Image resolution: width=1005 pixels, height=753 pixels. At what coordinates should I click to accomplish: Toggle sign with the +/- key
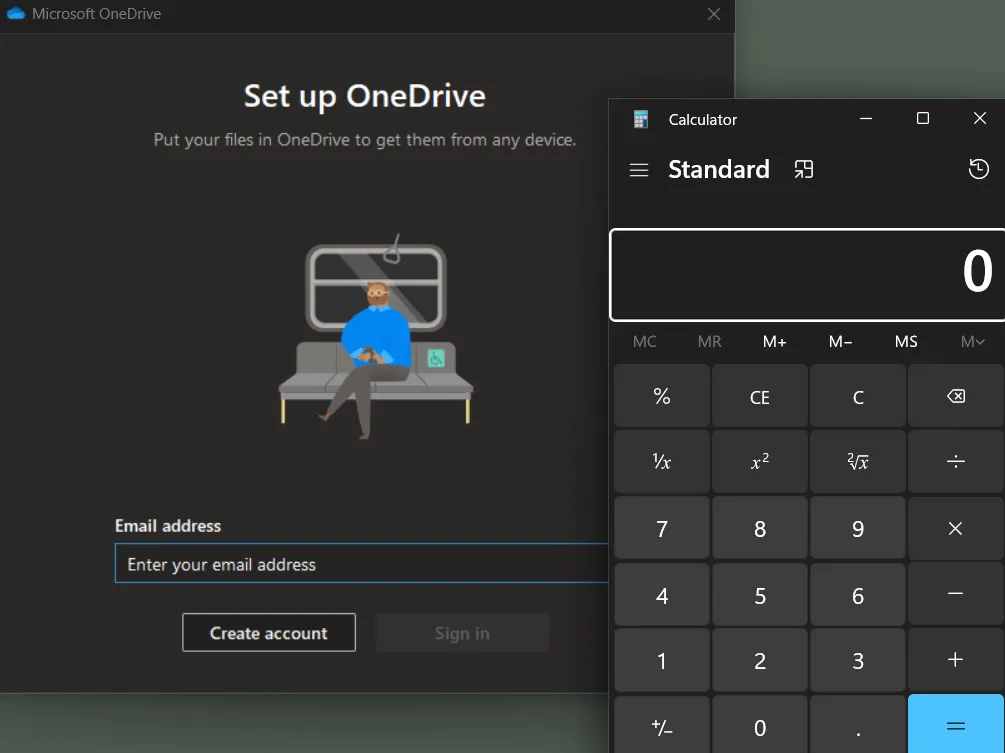click(x=661, y=727)
